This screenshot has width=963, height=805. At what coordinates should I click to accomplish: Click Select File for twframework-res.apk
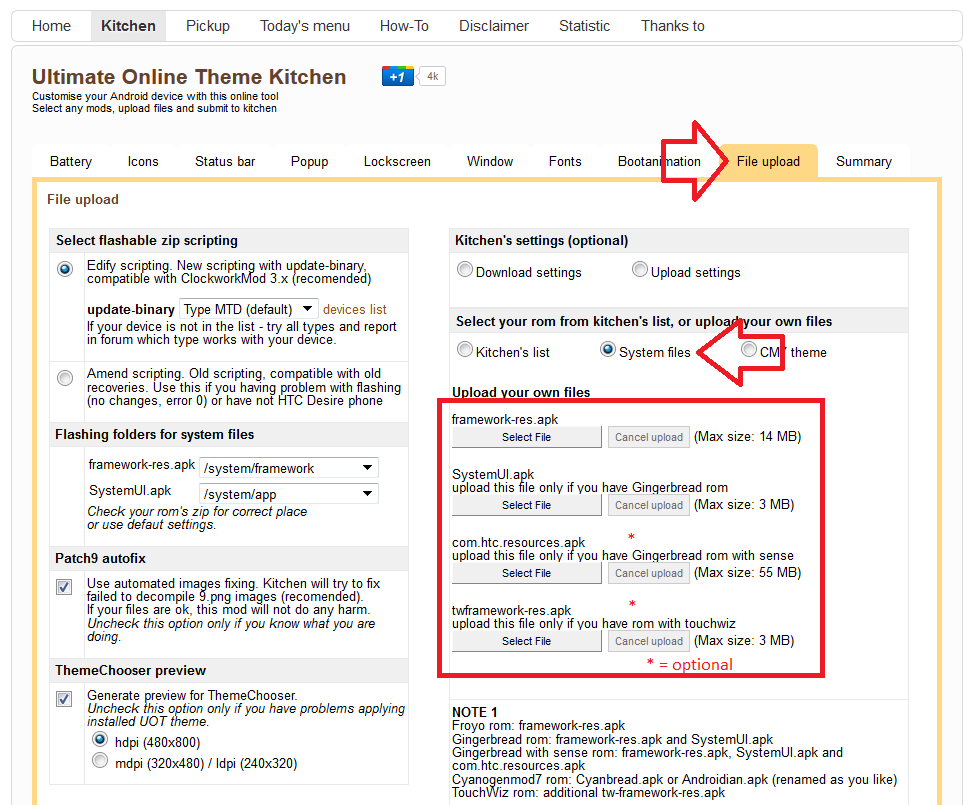(x=526, y=641)
